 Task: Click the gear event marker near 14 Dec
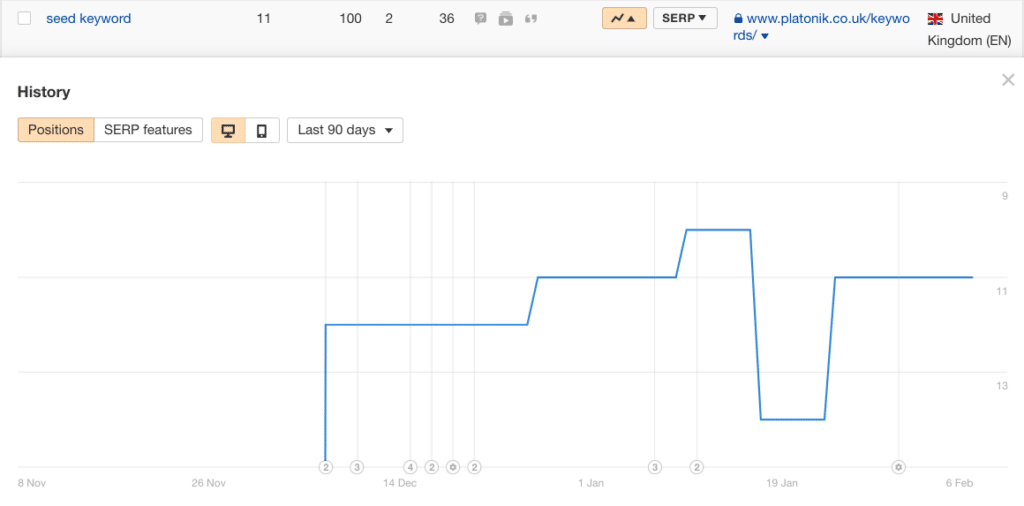453,467
